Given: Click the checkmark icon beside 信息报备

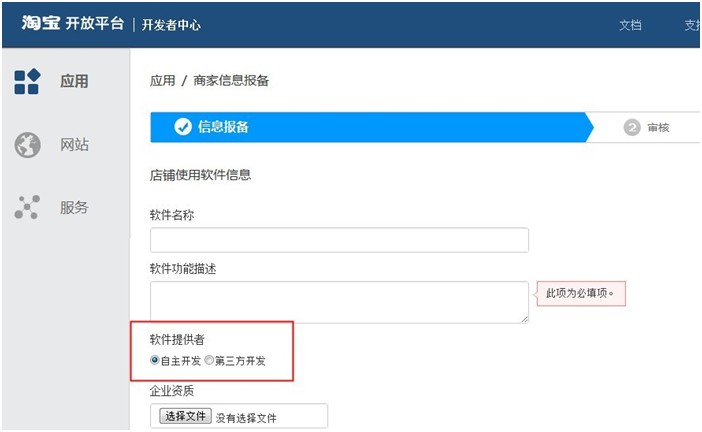Looking at the screenshot, I should [x=182, y=127].
